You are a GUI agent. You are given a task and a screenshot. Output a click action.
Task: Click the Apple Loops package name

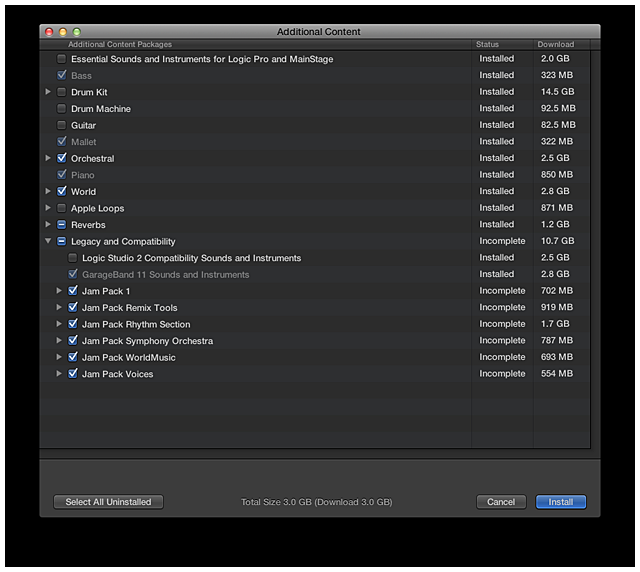tap(98, 208)
